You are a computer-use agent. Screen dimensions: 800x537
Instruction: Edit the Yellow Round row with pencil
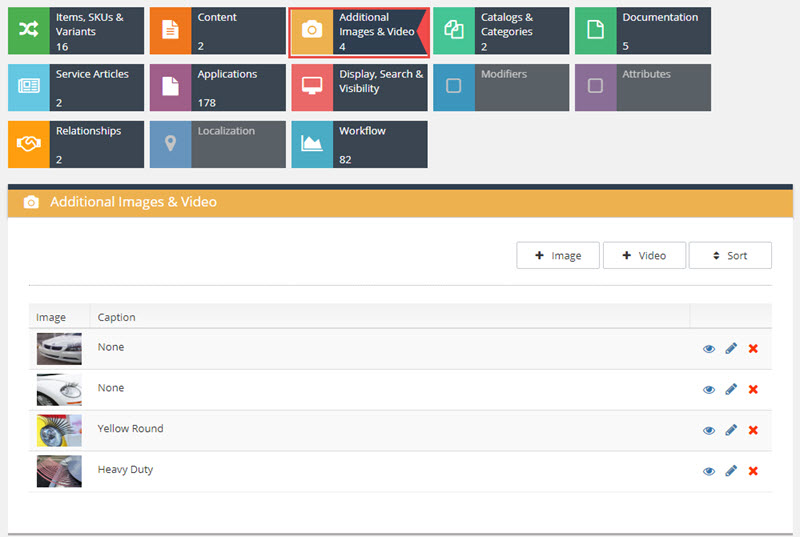click(731, 430)
